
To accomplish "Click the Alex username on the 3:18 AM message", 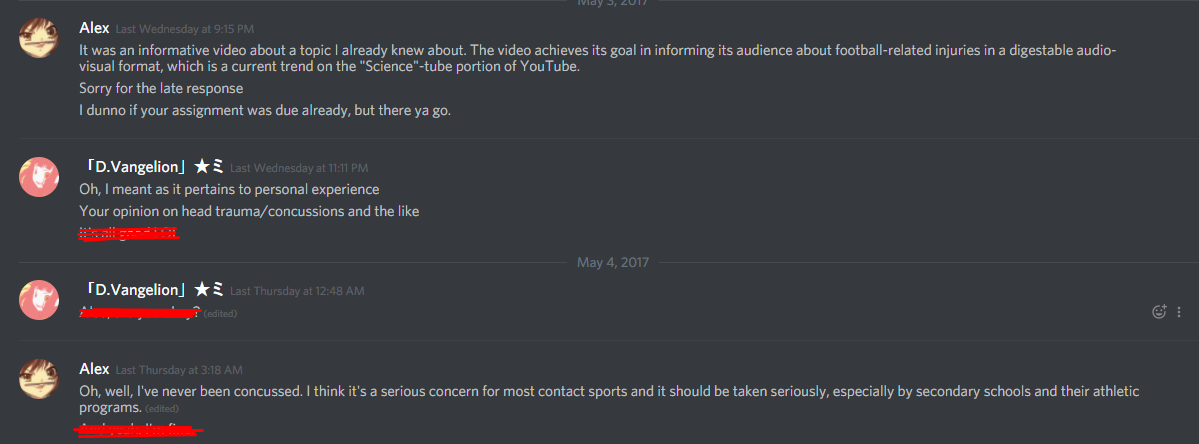I will click(94, 369).
